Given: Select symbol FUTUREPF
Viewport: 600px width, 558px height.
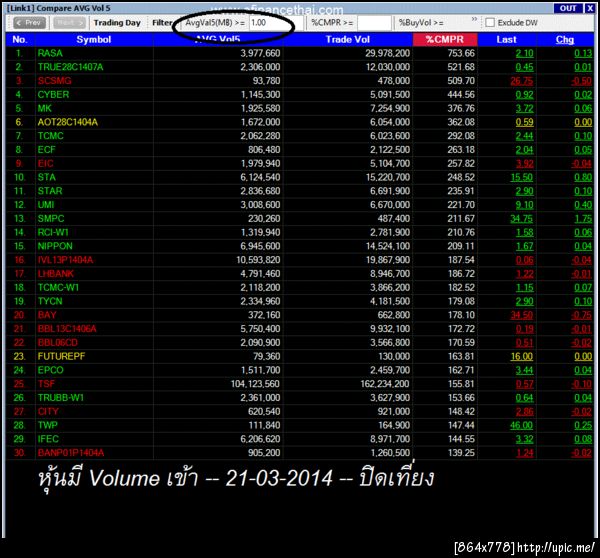Looking at the screenshot, I should [x=61, y=356].
